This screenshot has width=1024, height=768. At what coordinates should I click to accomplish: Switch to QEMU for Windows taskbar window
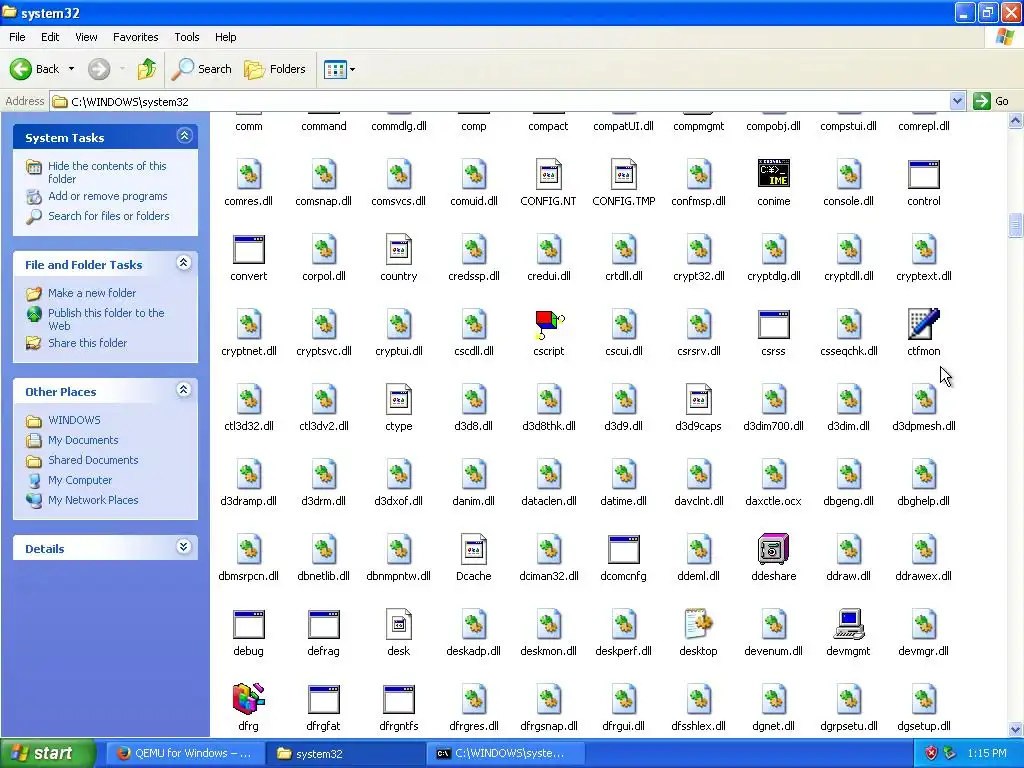tap(185, 753)
